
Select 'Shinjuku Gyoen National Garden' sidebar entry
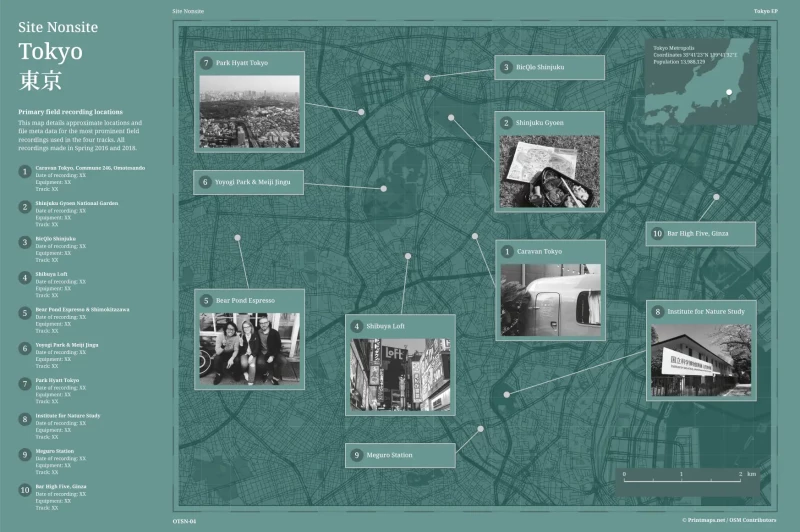77,203
